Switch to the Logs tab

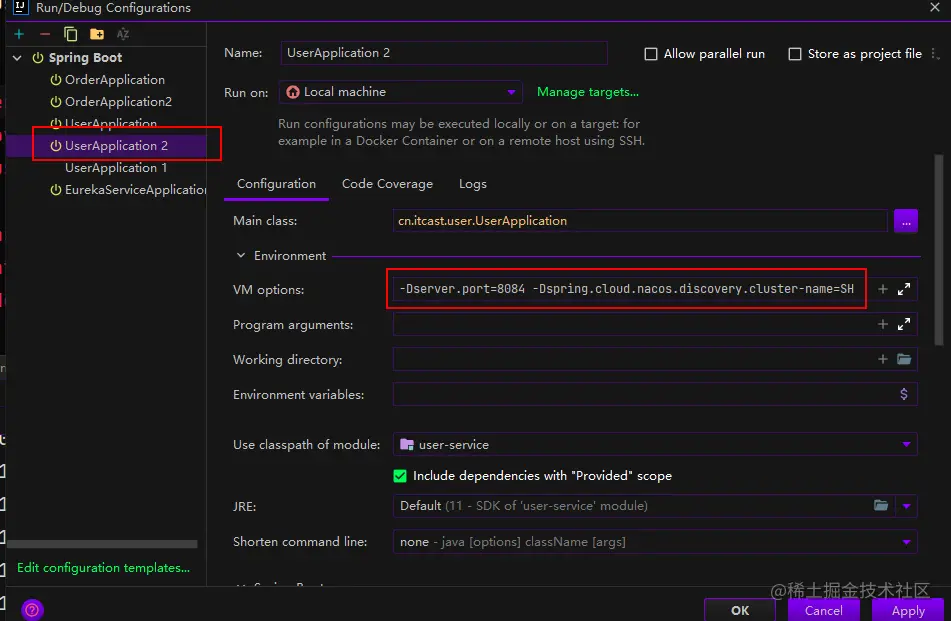pos(472,184)
